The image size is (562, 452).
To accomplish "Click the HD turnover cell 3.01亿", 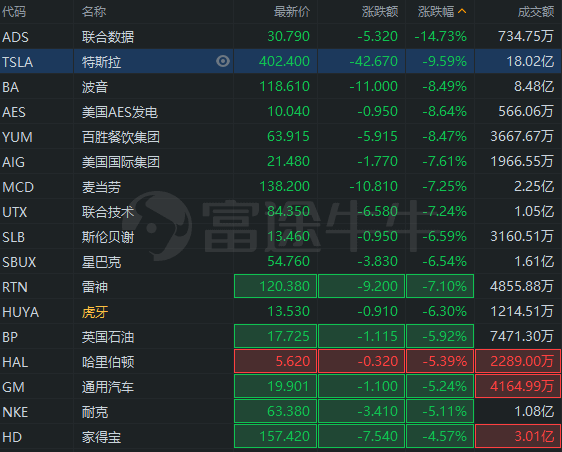I will click(x=518, y=436).
